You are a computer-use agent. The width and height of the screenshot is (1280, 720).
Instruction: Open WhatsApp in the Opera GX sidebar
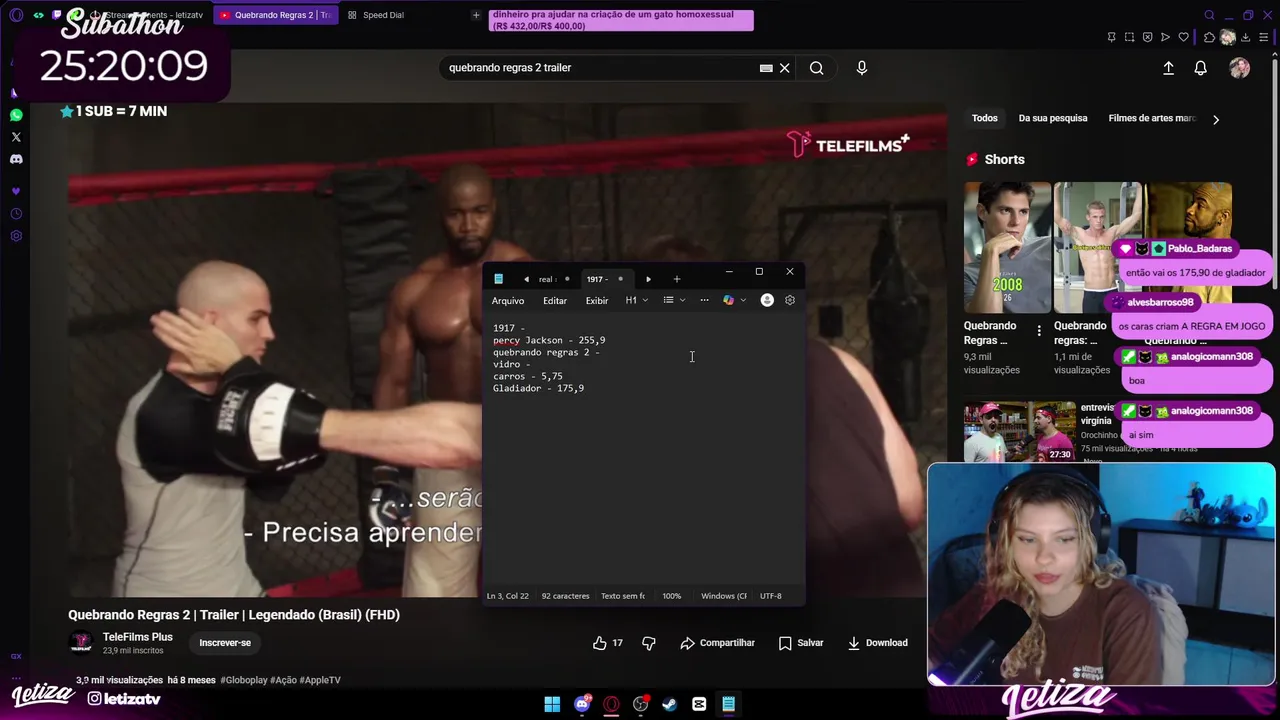pyautogui.click(x=16, y=115)
